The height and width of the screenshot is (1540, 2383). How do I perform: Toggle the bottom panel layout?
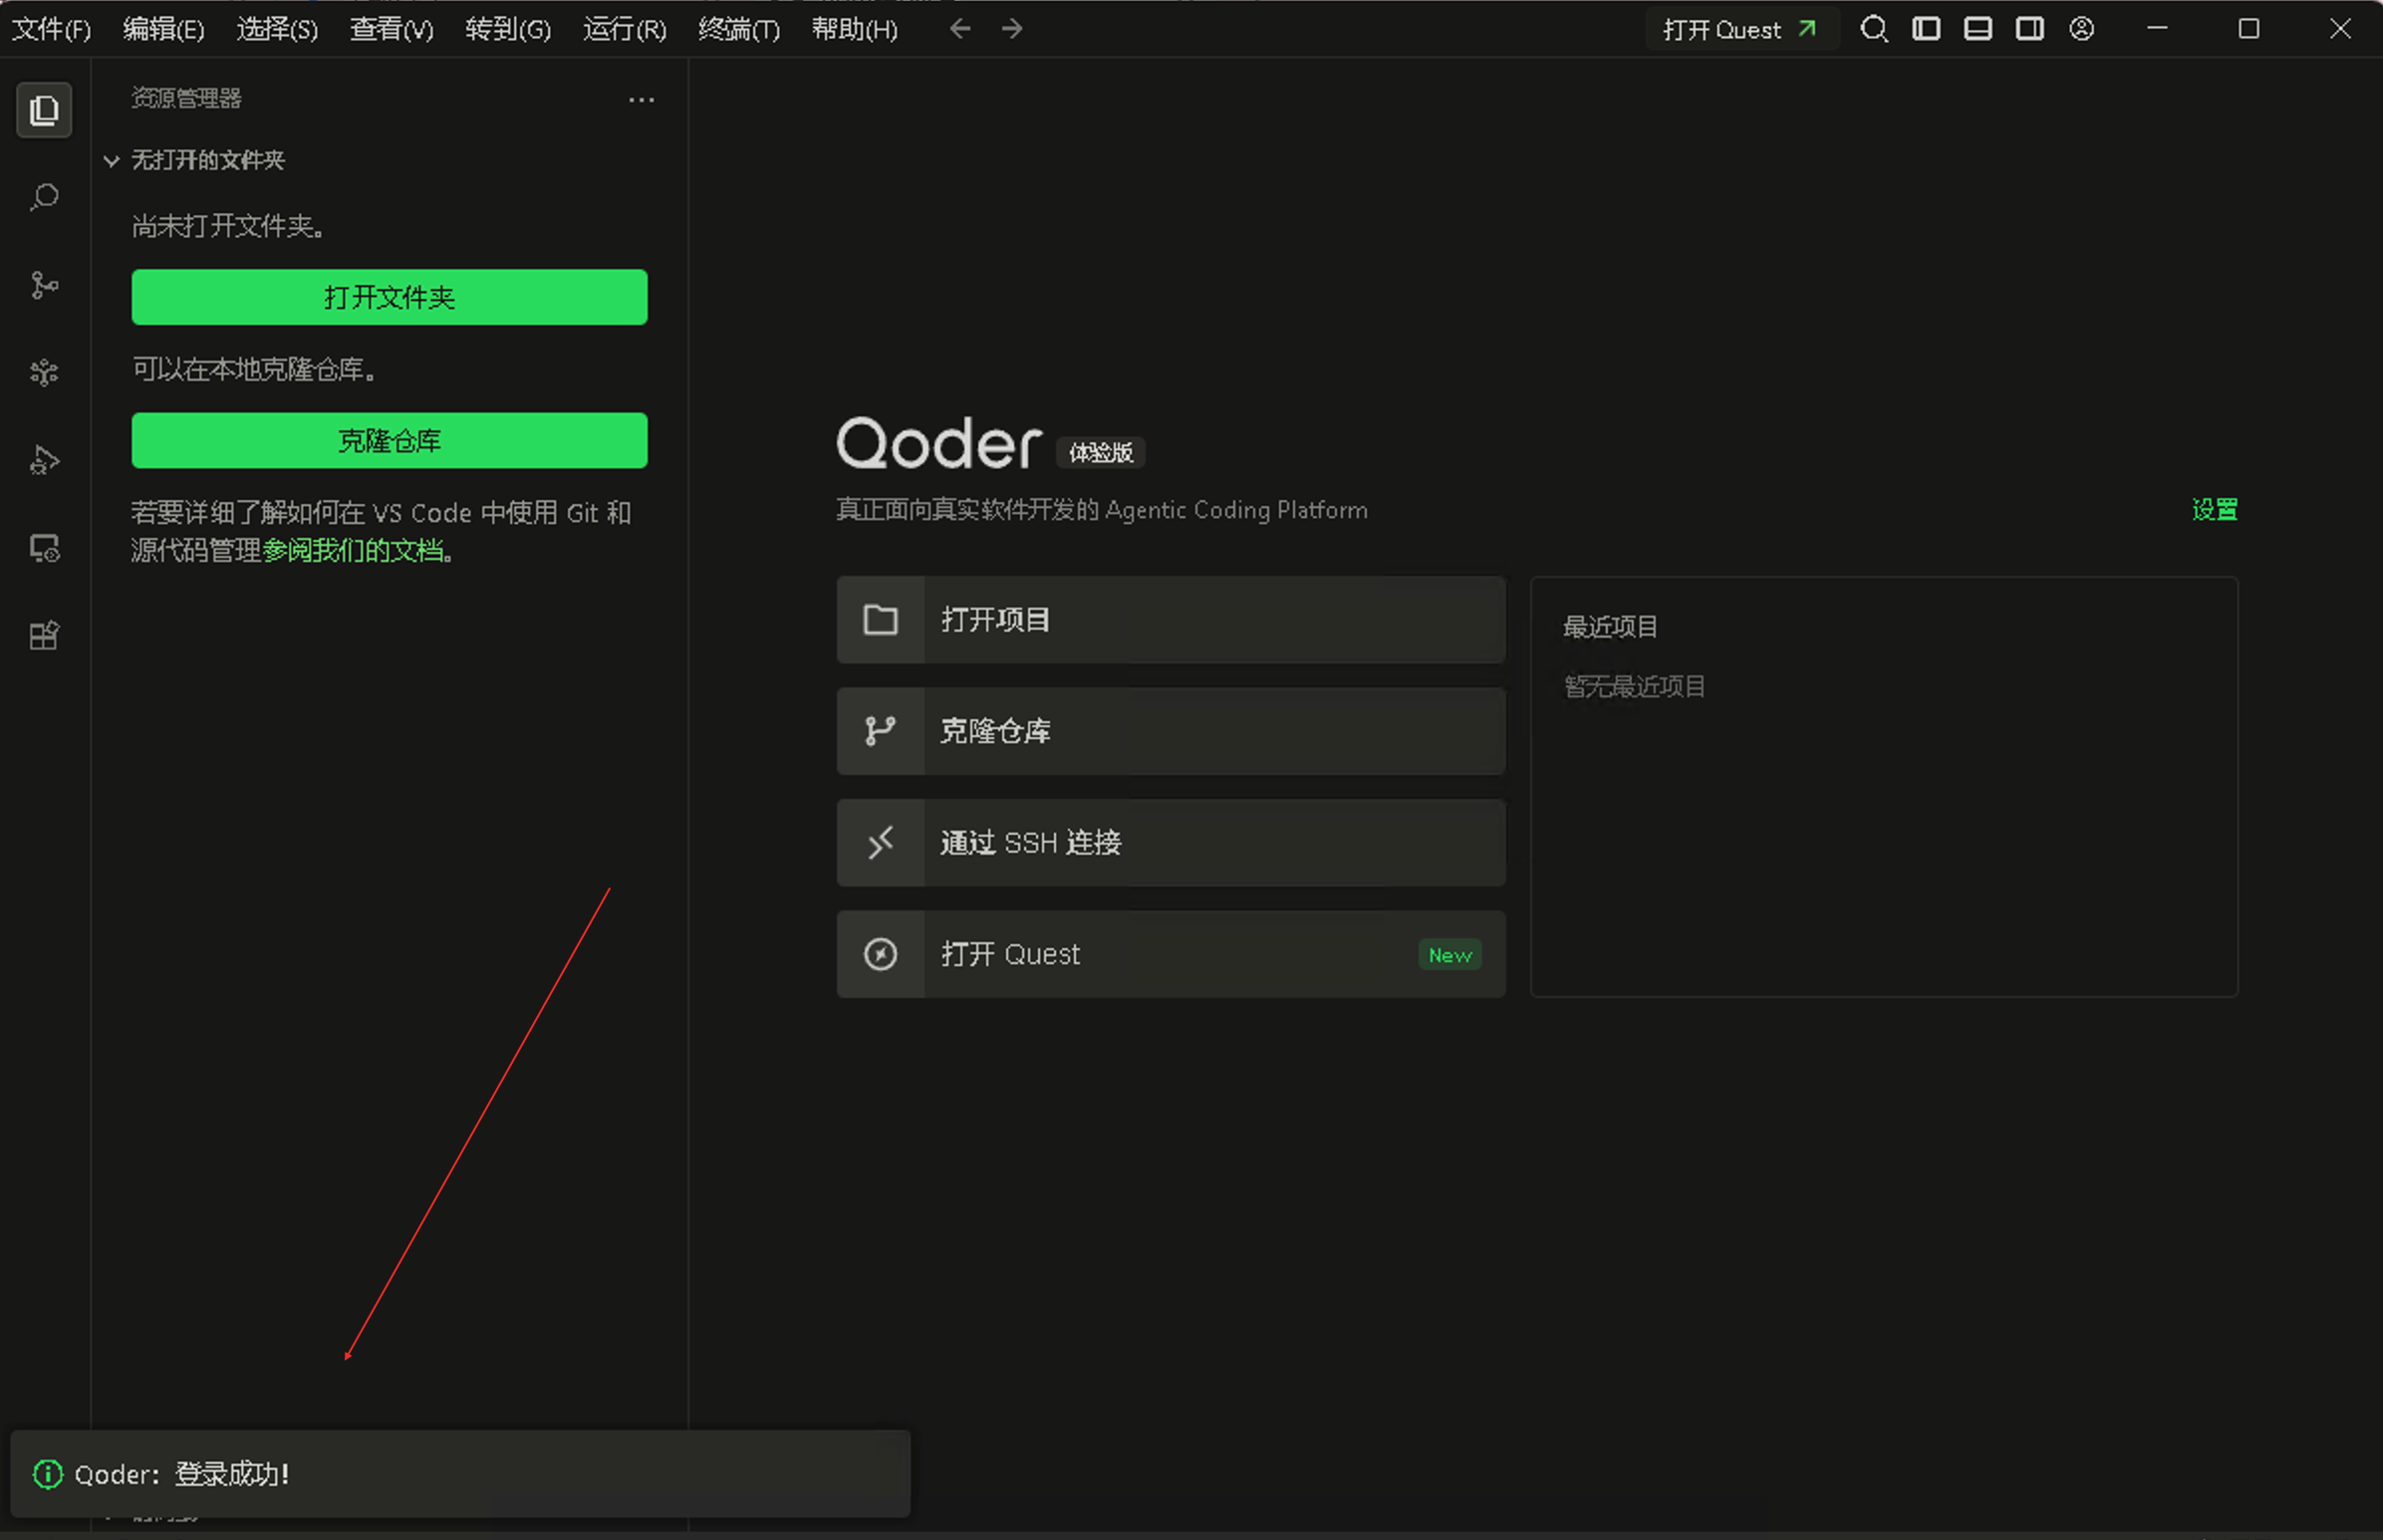pyautogui.click(x=1978, y=29)
